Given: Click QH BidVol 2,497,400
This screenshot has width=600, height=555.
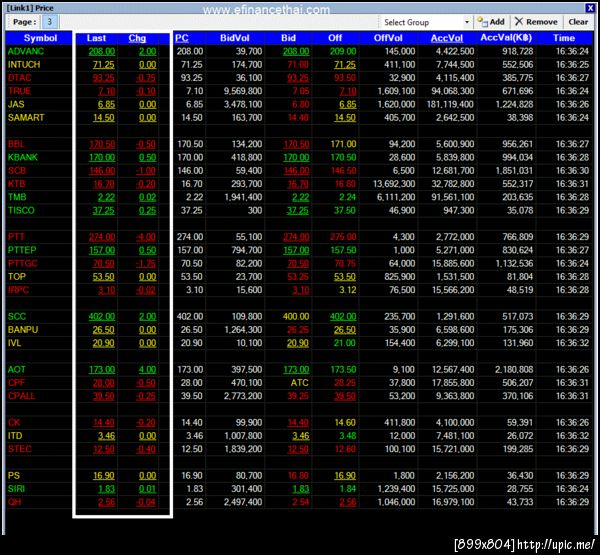Looking at the screenshot, I should pos(243,502).
